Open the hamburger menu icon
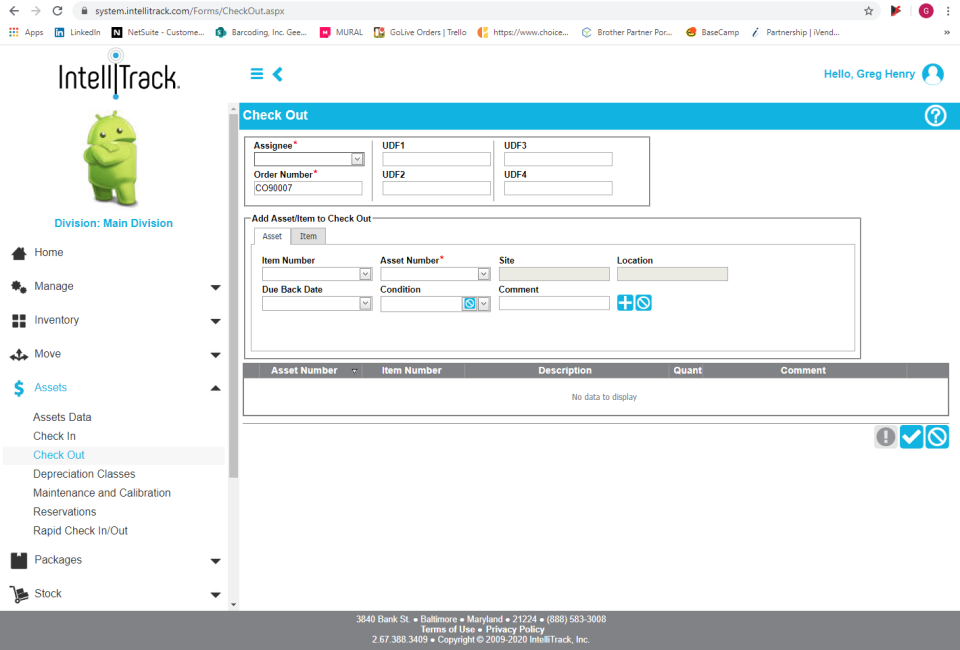This screenshot has height=650, width=960. (257, 74)
